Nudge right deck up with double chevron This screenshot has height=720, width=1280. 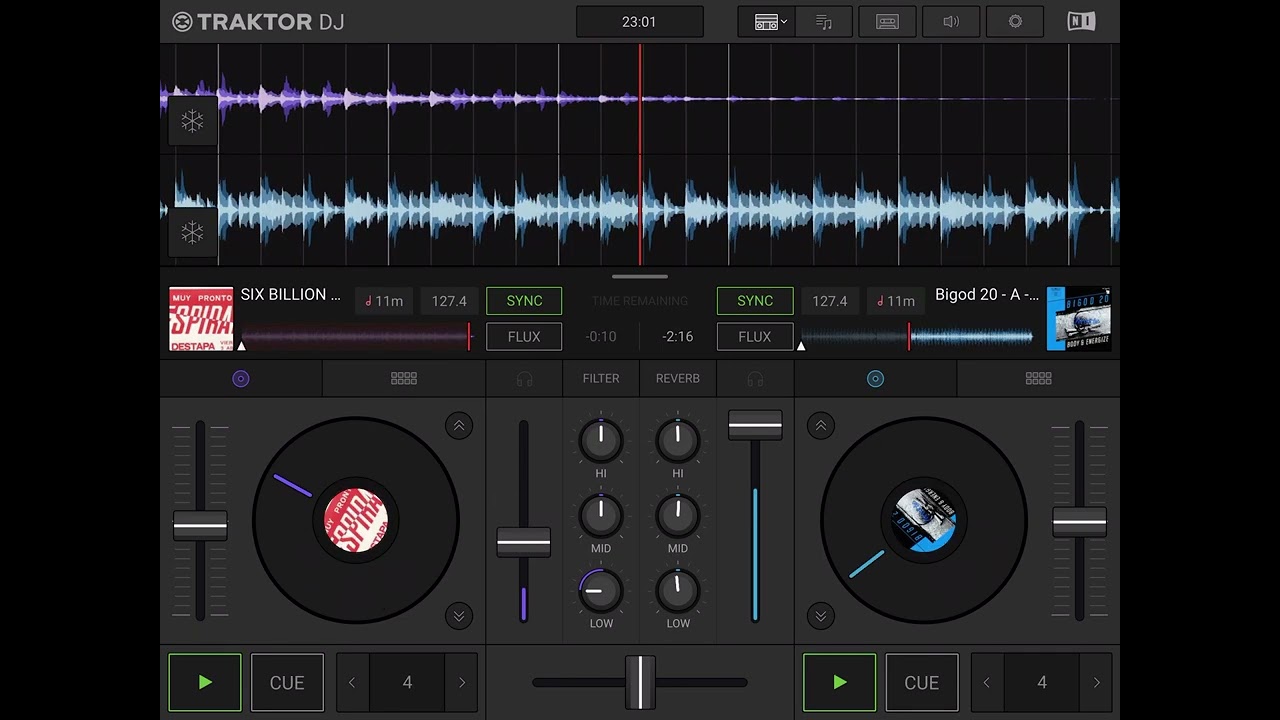[821, 426]
